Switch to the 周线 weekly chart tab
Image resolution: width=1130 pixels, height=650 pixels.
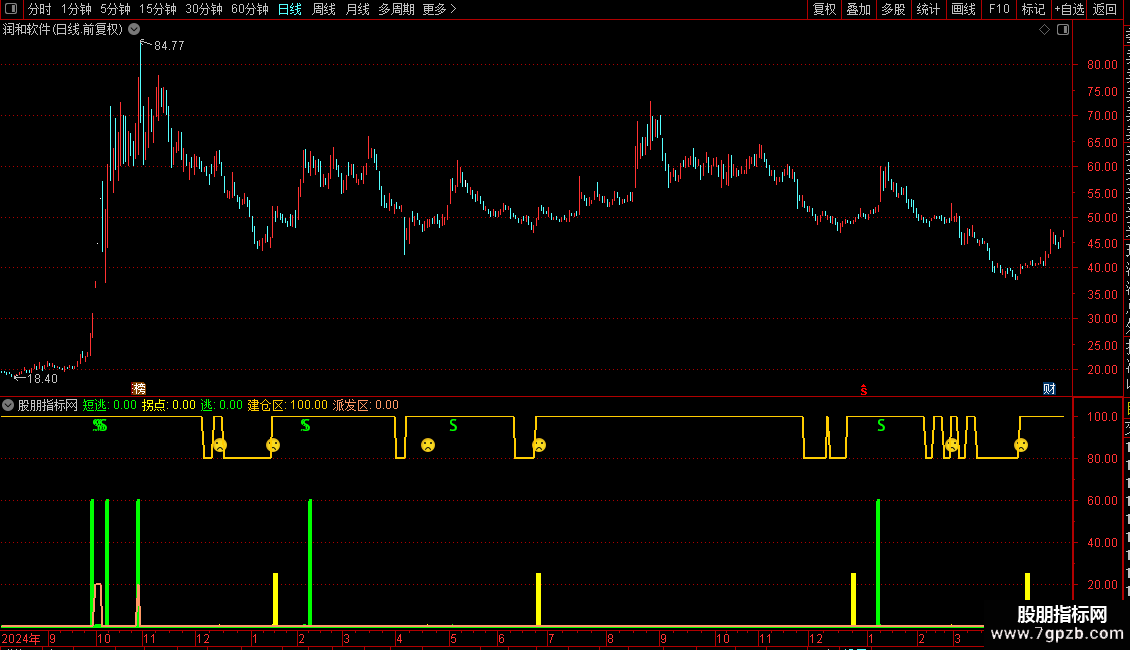tap(324, 9)
